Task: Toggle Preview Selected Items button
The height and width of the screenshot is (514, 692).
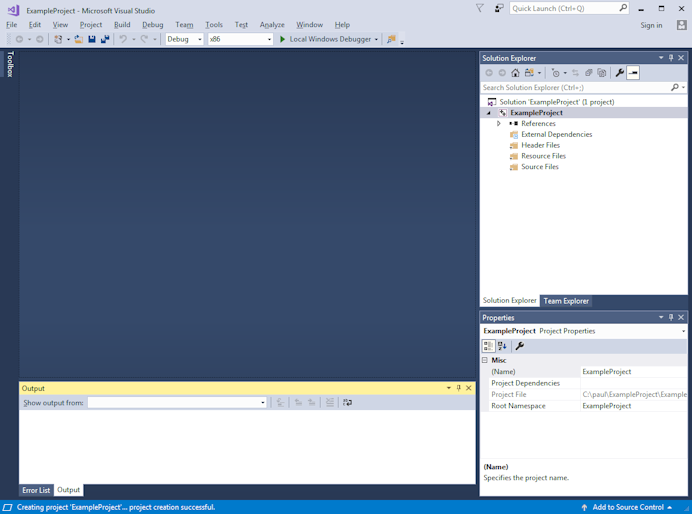Action: 633,73
